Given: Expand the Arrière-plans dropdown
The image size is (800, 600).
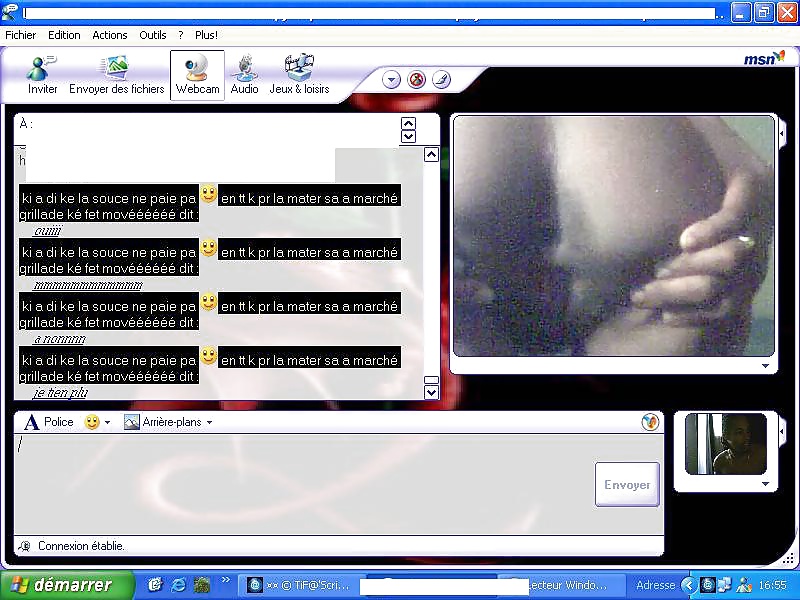Looking at the screenshot, I should (x=168, y=422).
